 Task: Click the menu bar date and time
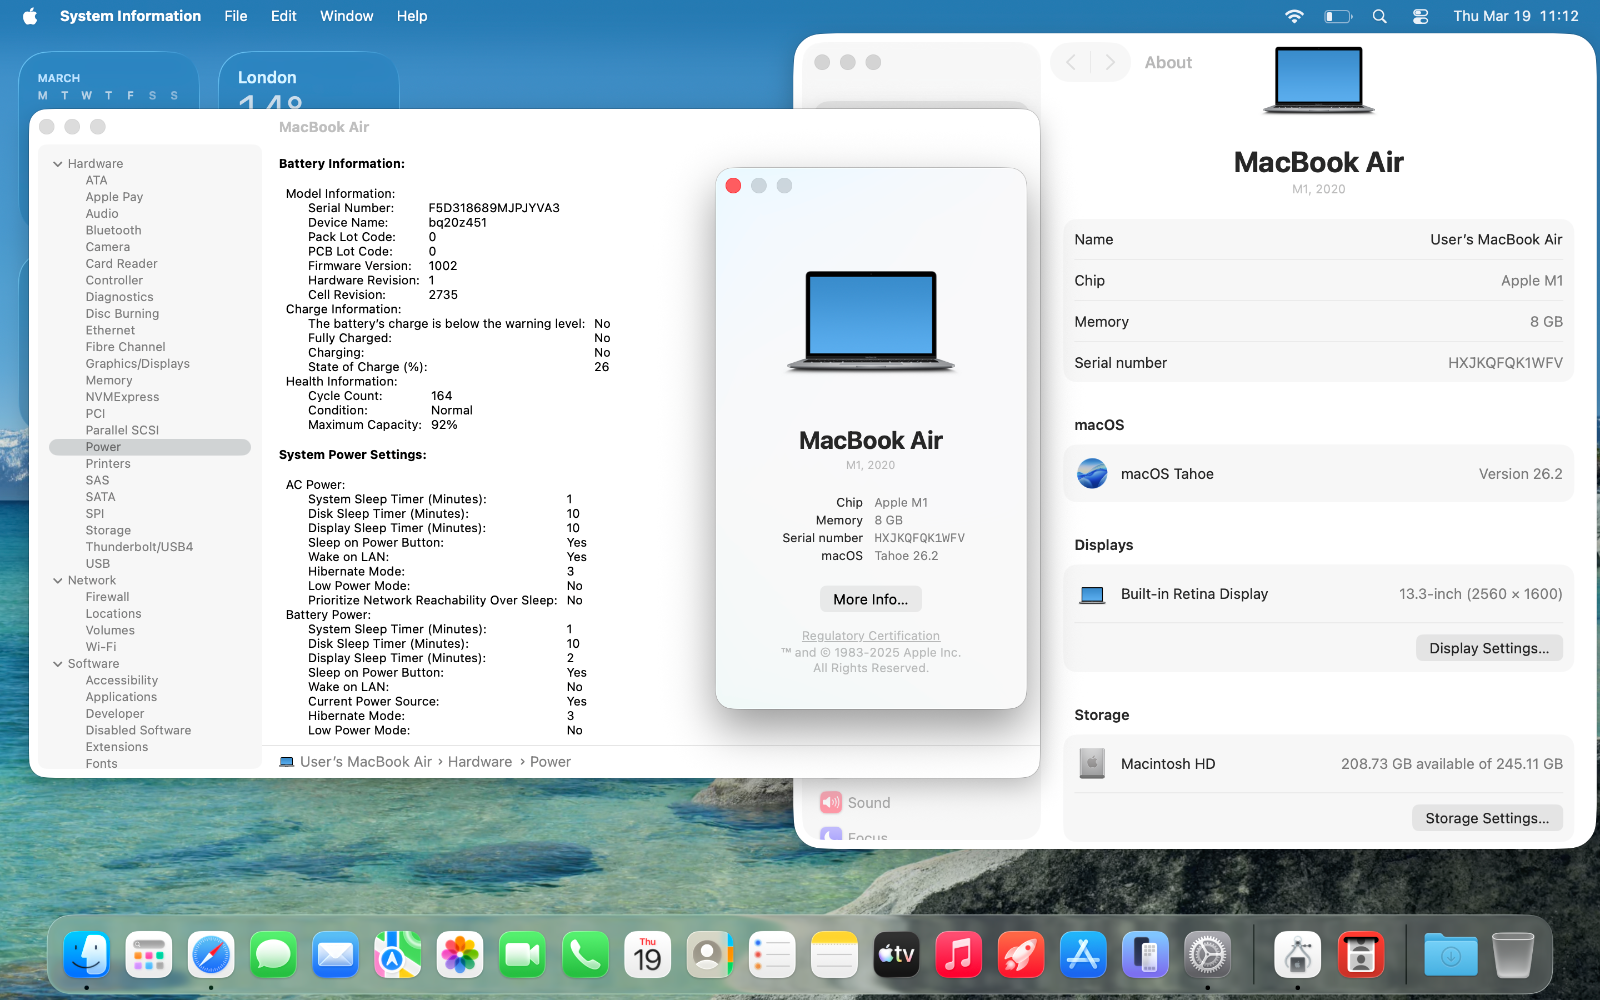(x=1516, y=16)
